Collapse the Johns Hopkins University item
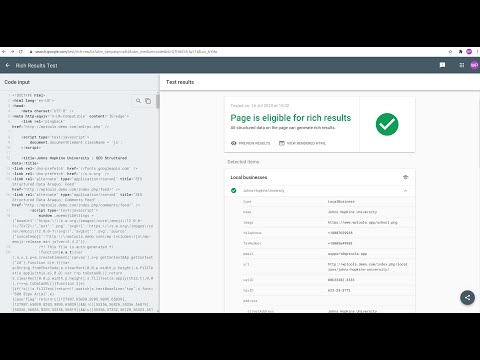This screenshot has width=480, height=360. coord(406,191)
